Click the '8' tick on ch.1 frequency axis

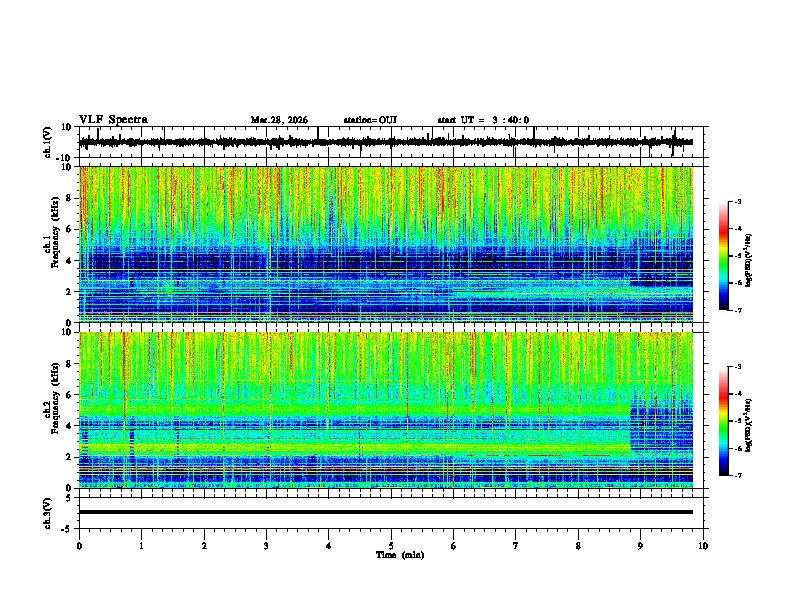pos(69,198)
